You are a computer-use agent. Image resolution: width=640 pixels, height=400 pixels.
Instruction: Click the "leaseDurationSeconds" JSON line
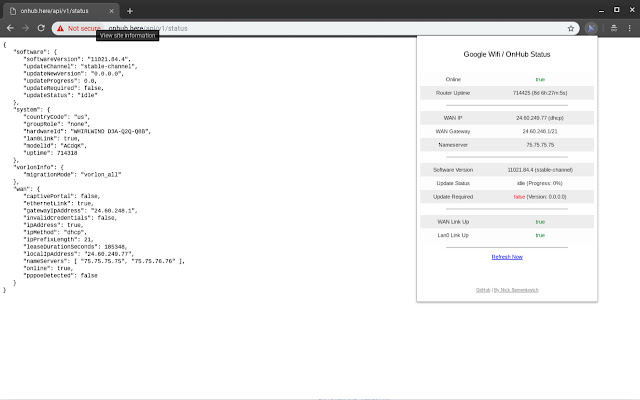(x=75, y=247)
